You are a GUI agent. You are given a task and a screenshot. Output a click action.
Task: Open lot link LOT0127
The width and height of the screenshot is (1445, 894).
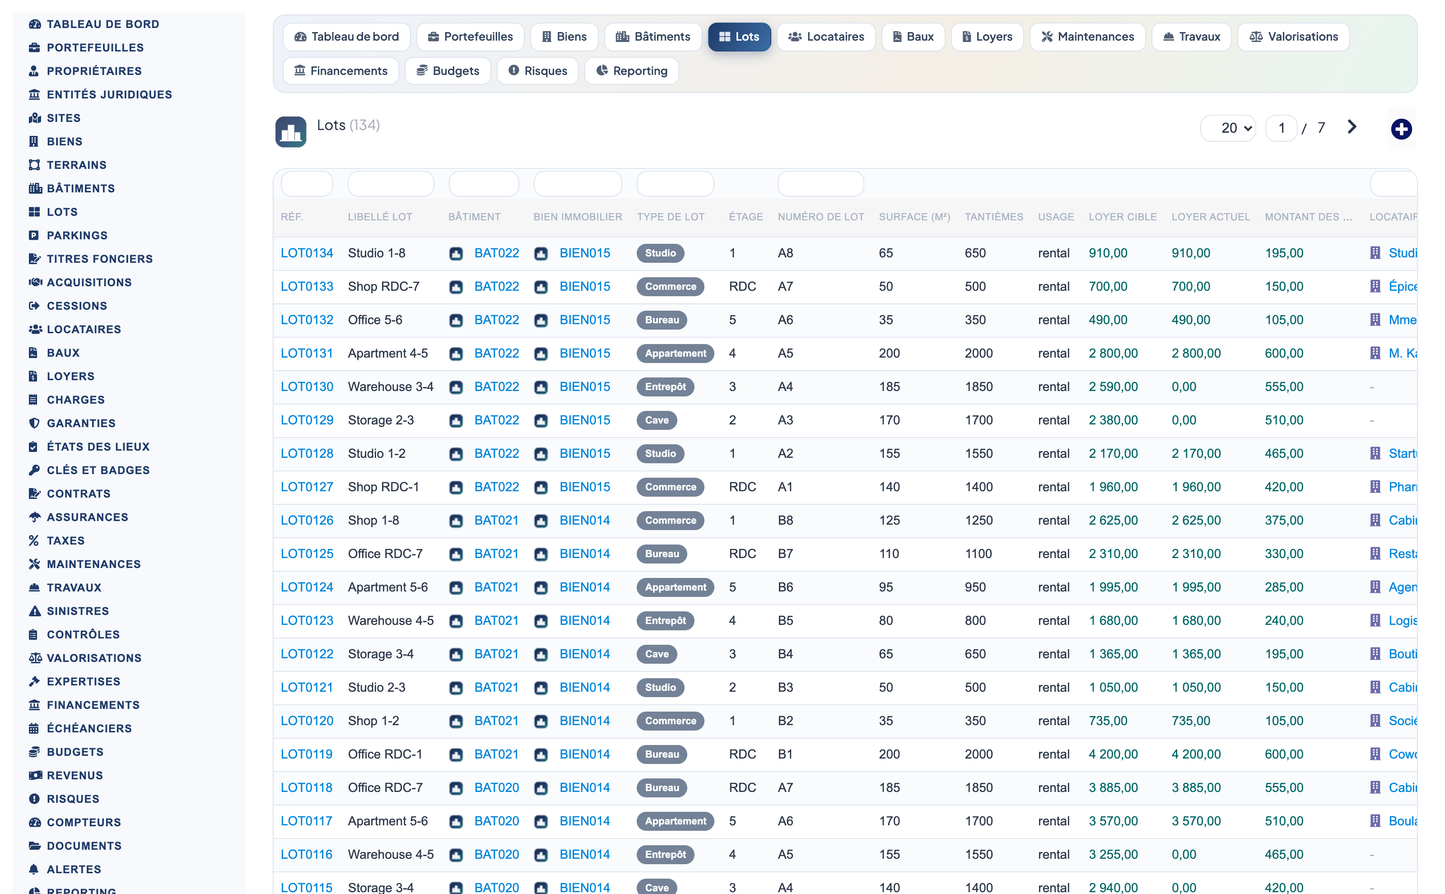point(307,487)
